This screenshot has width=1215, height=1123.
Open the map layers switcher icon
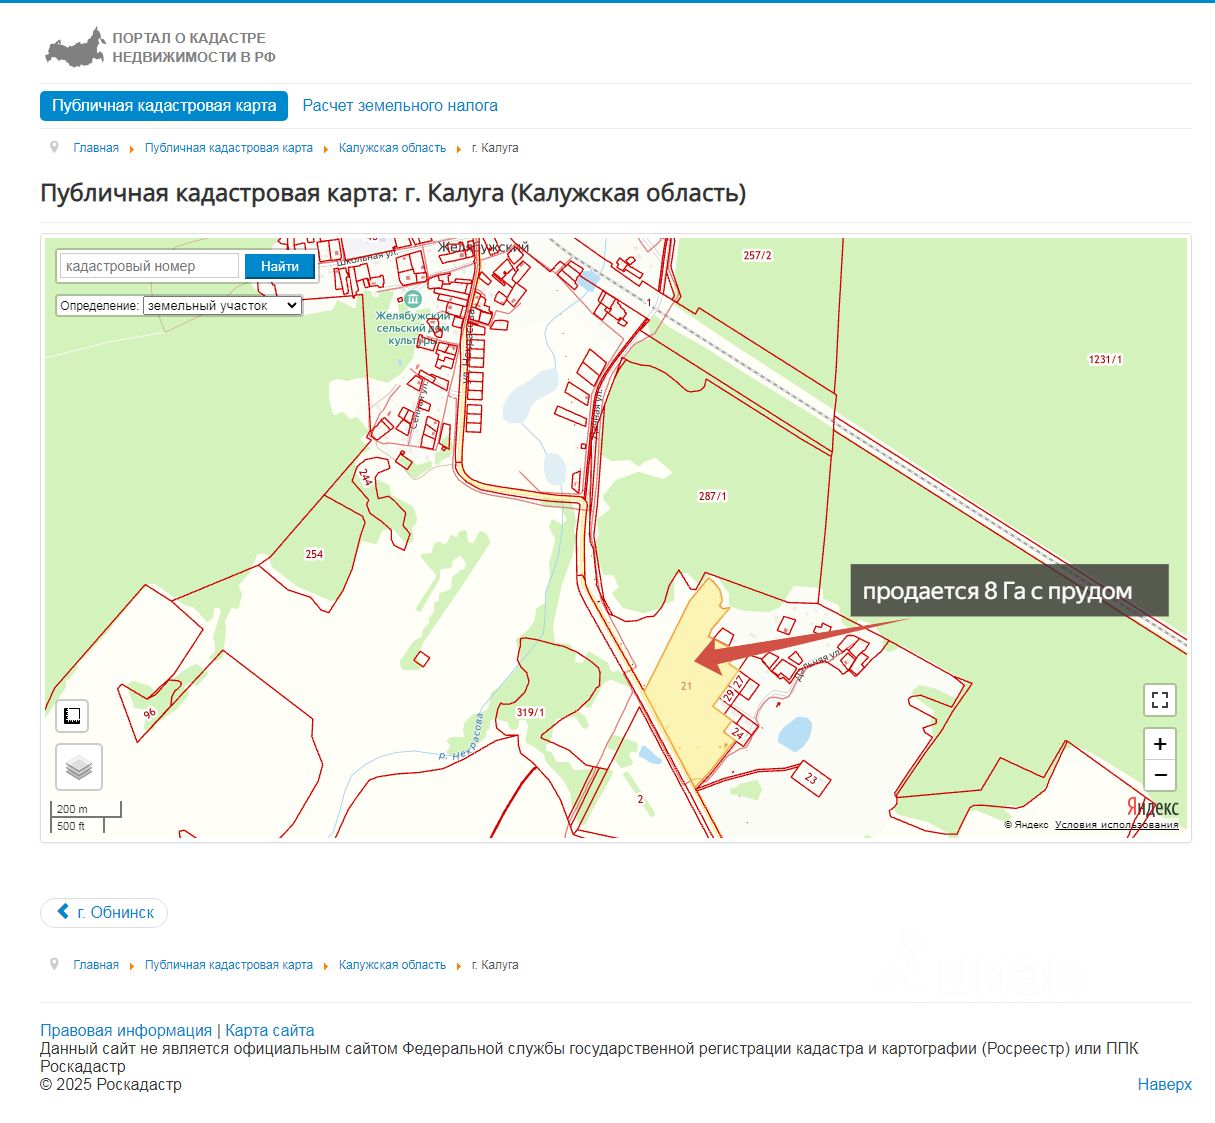click(79, 767)
